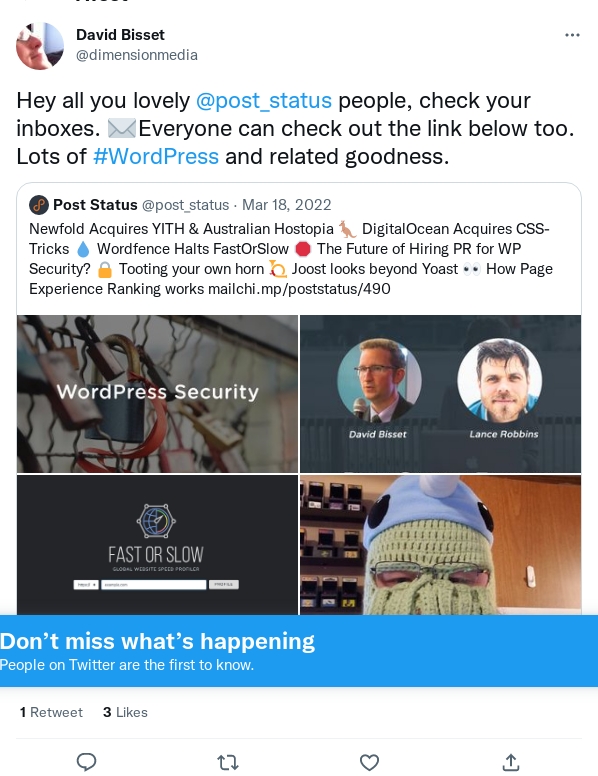This screenshot has width=598, height=776.
Task: Open the three-dot more options menu
Action: pos(572,35)
